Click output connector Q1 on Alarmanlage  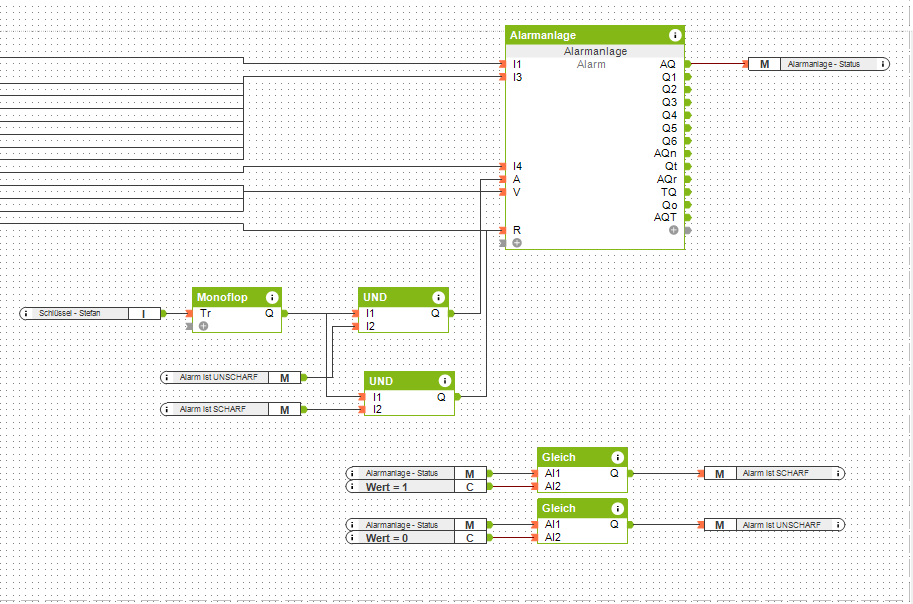pyautogui.click(x=688, y=77)
